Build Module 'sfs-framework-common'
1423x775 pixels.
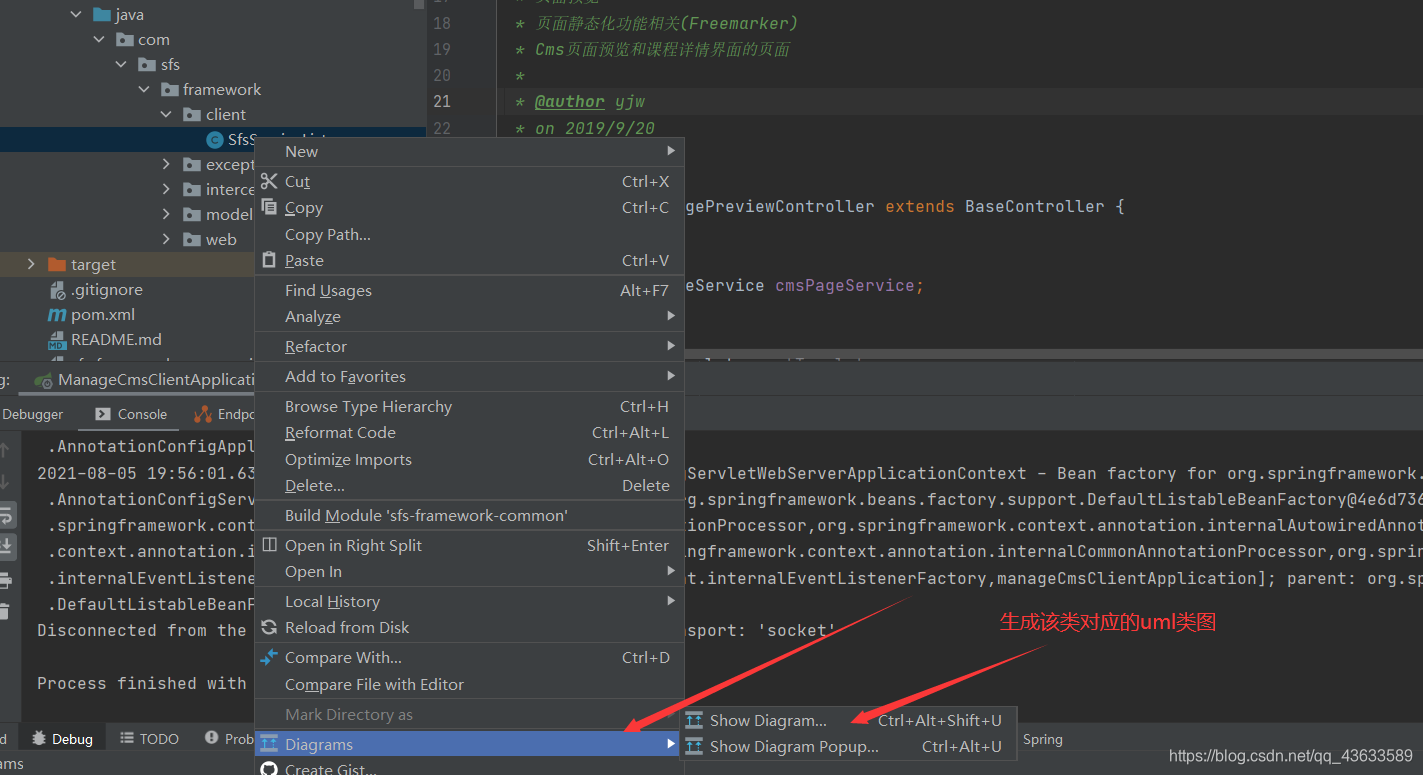tap(469, 516)
